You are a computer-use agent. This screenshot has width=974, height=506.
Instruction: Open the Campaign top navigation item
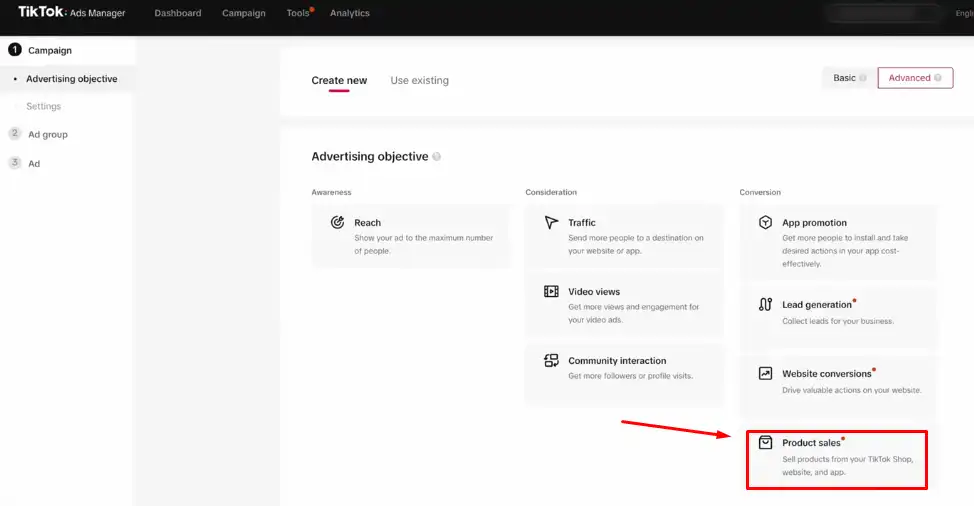(244, 13)
